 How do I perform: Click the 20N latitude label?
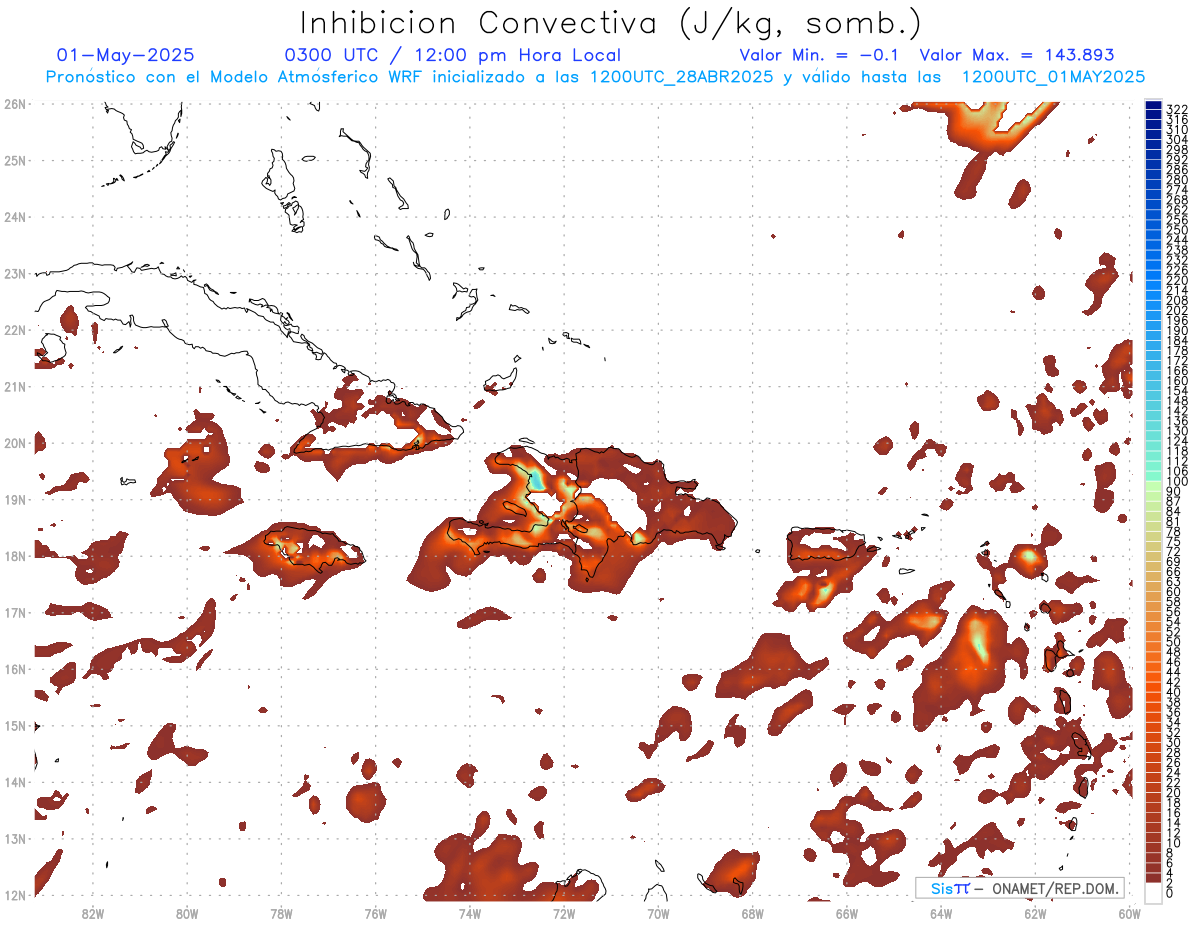pos(15,443)
